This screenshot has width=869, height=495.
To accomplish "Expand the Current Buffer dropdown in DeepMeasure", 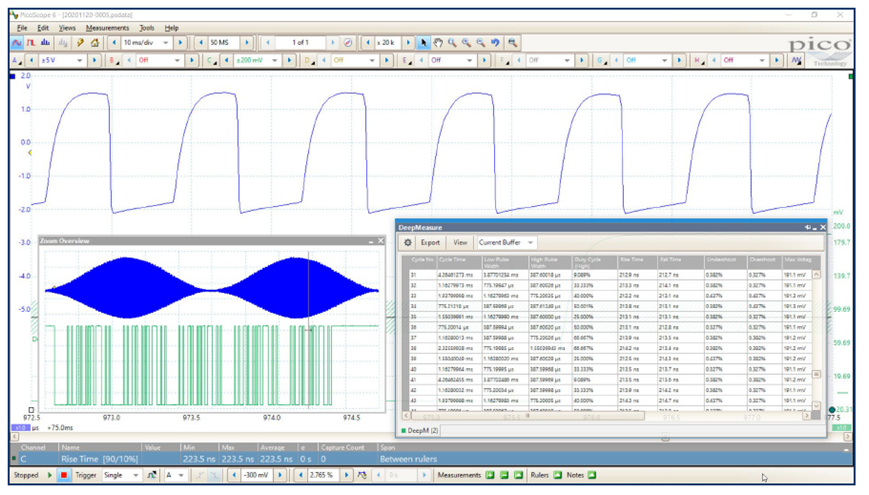I will pyautogui.click(x=531, y=242).
